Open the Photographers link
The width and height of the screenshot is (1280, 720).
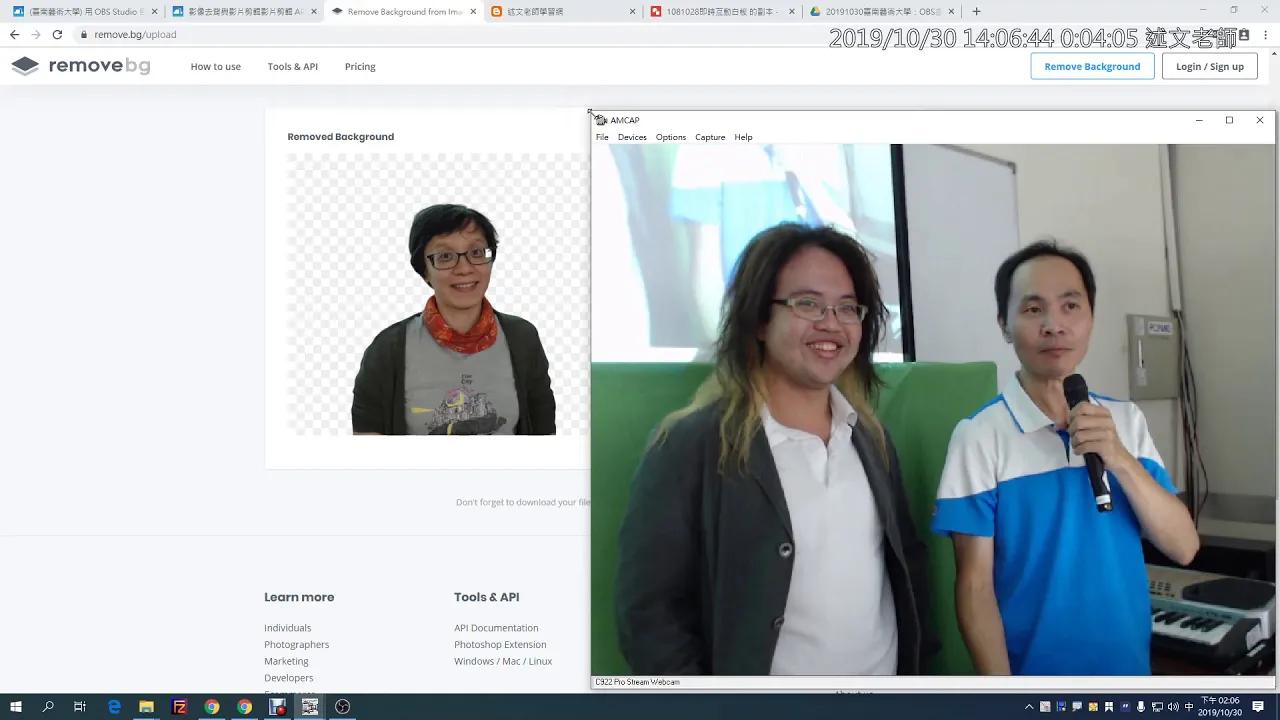tap(297, 645)
